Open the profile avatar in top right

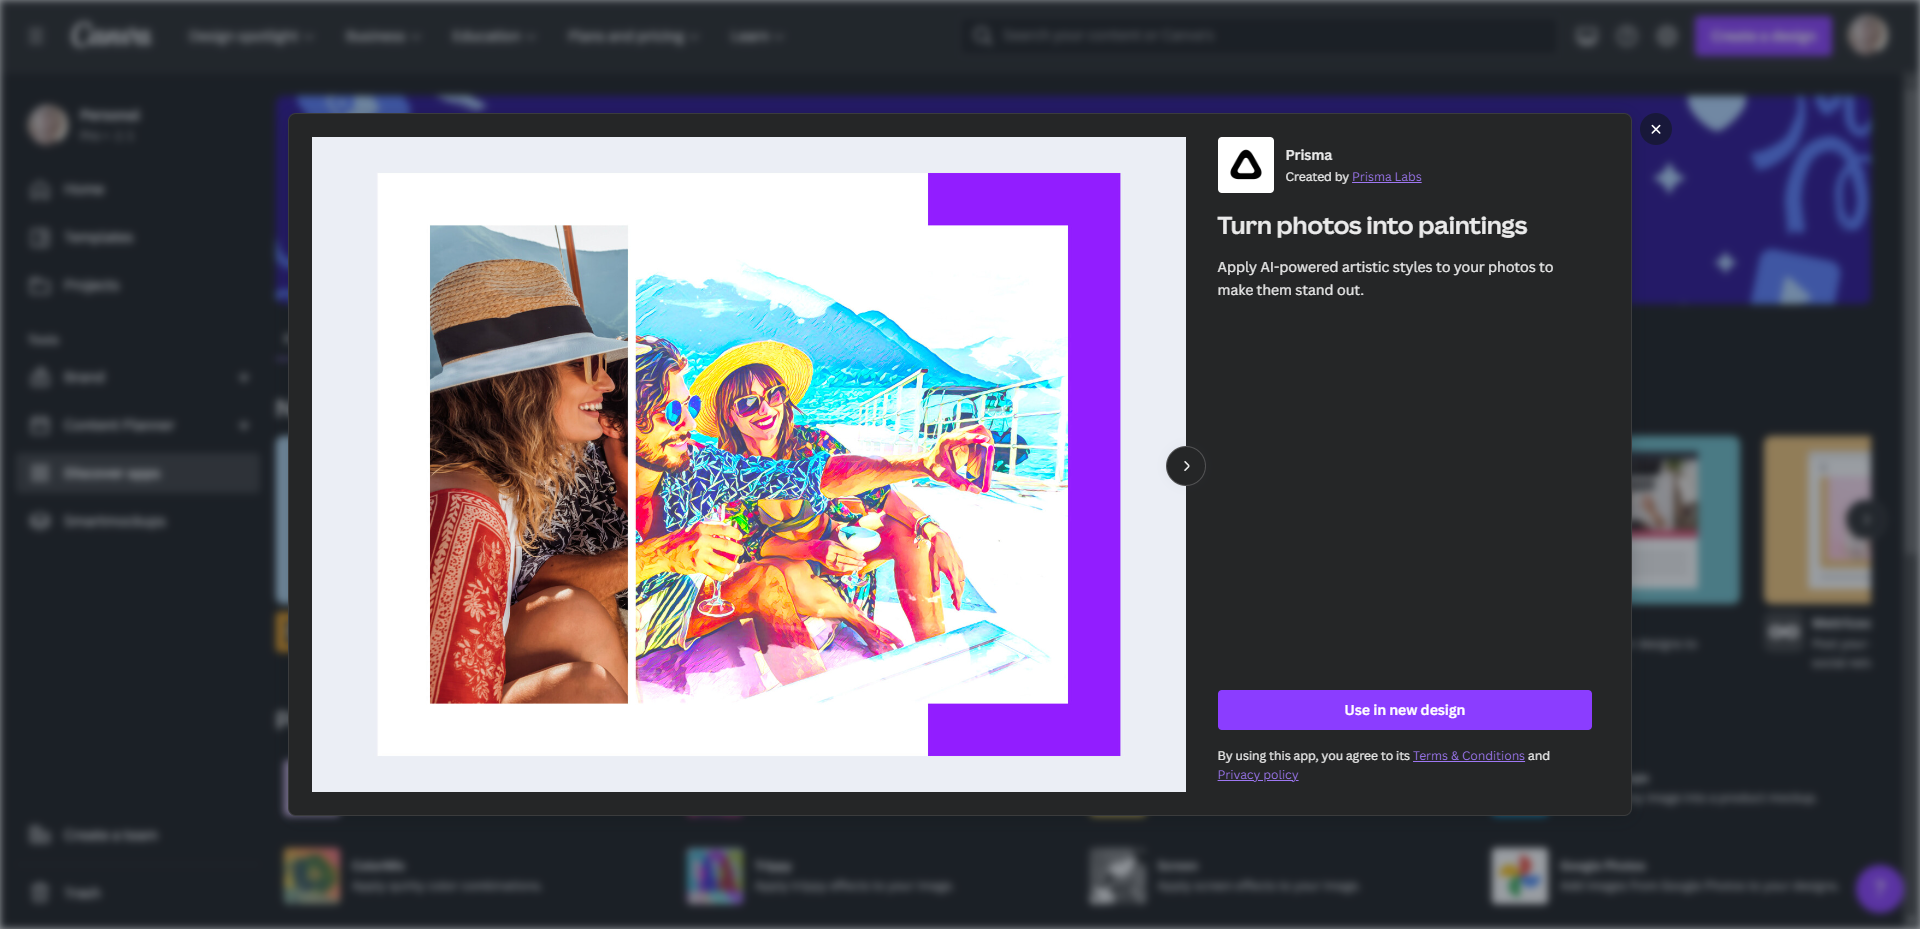pyautogui.click(x=1868, y=35)
